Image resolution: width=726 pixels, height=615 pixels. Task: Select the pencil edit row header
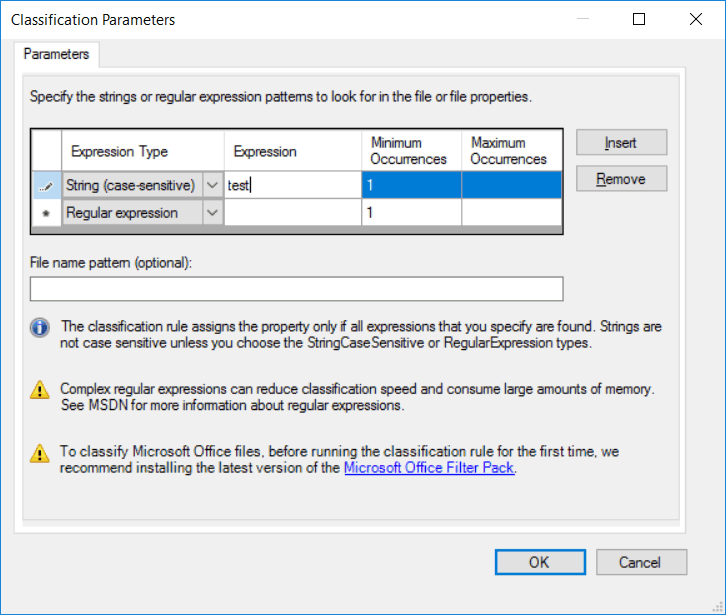pyautogui.click(x=46, y=186)
